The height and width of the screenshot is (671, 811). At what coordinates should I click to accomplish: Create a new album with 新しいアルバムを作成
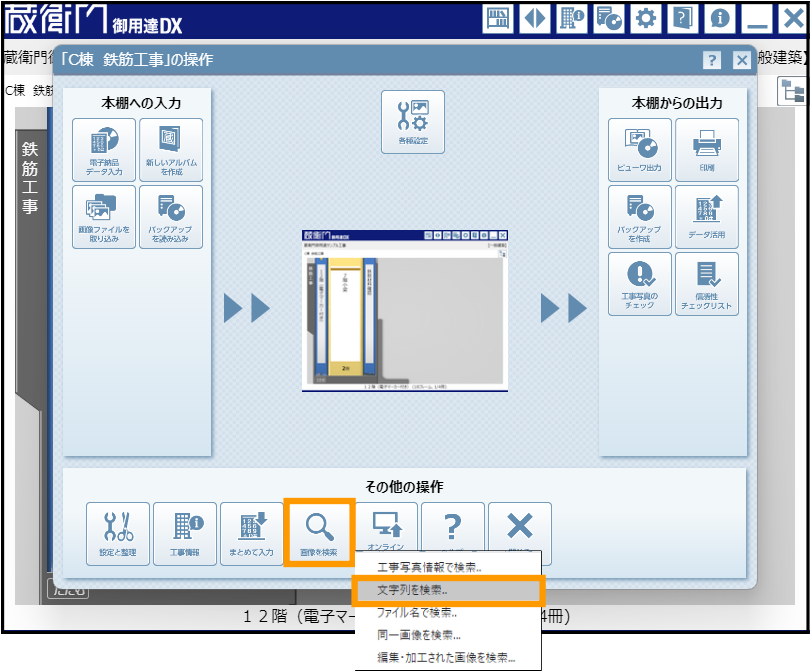click(171, 150)
